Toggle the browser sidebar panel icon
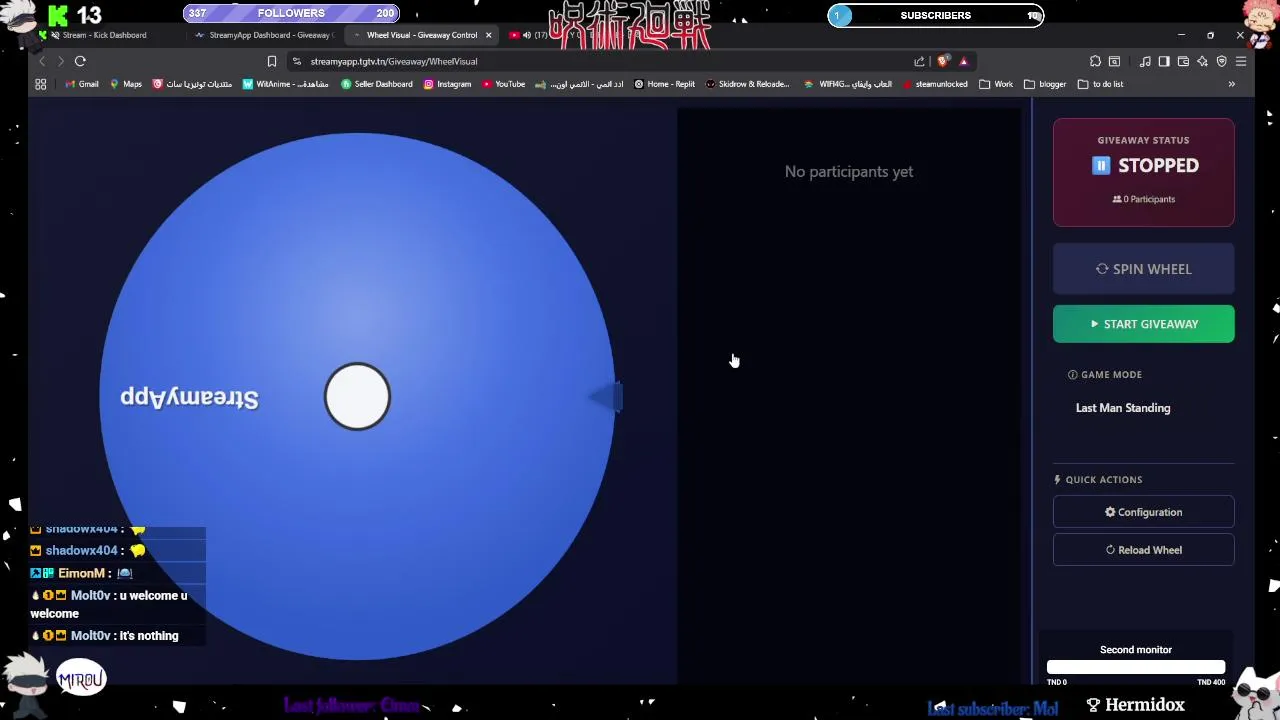This screenshot has height=720, width=1280. coord(1164,61)
